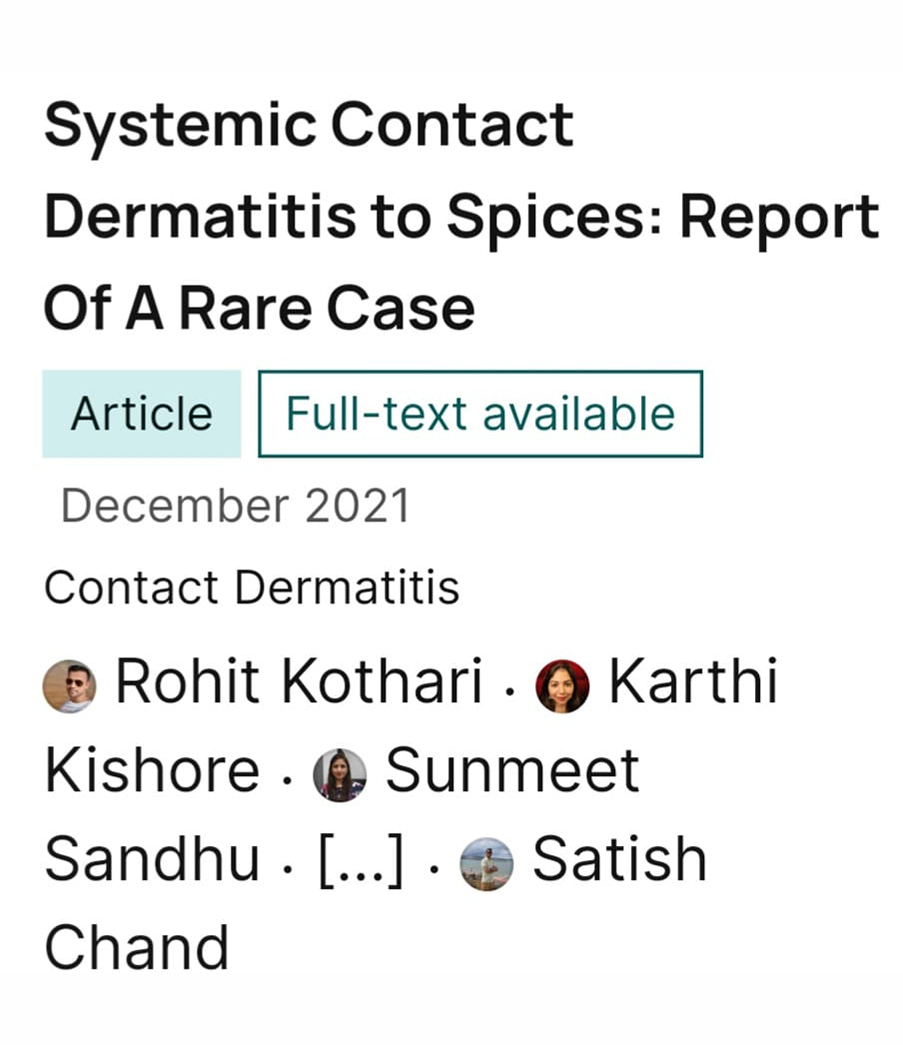
Task: Open the Full-text available badge
Action: point(480,414)
